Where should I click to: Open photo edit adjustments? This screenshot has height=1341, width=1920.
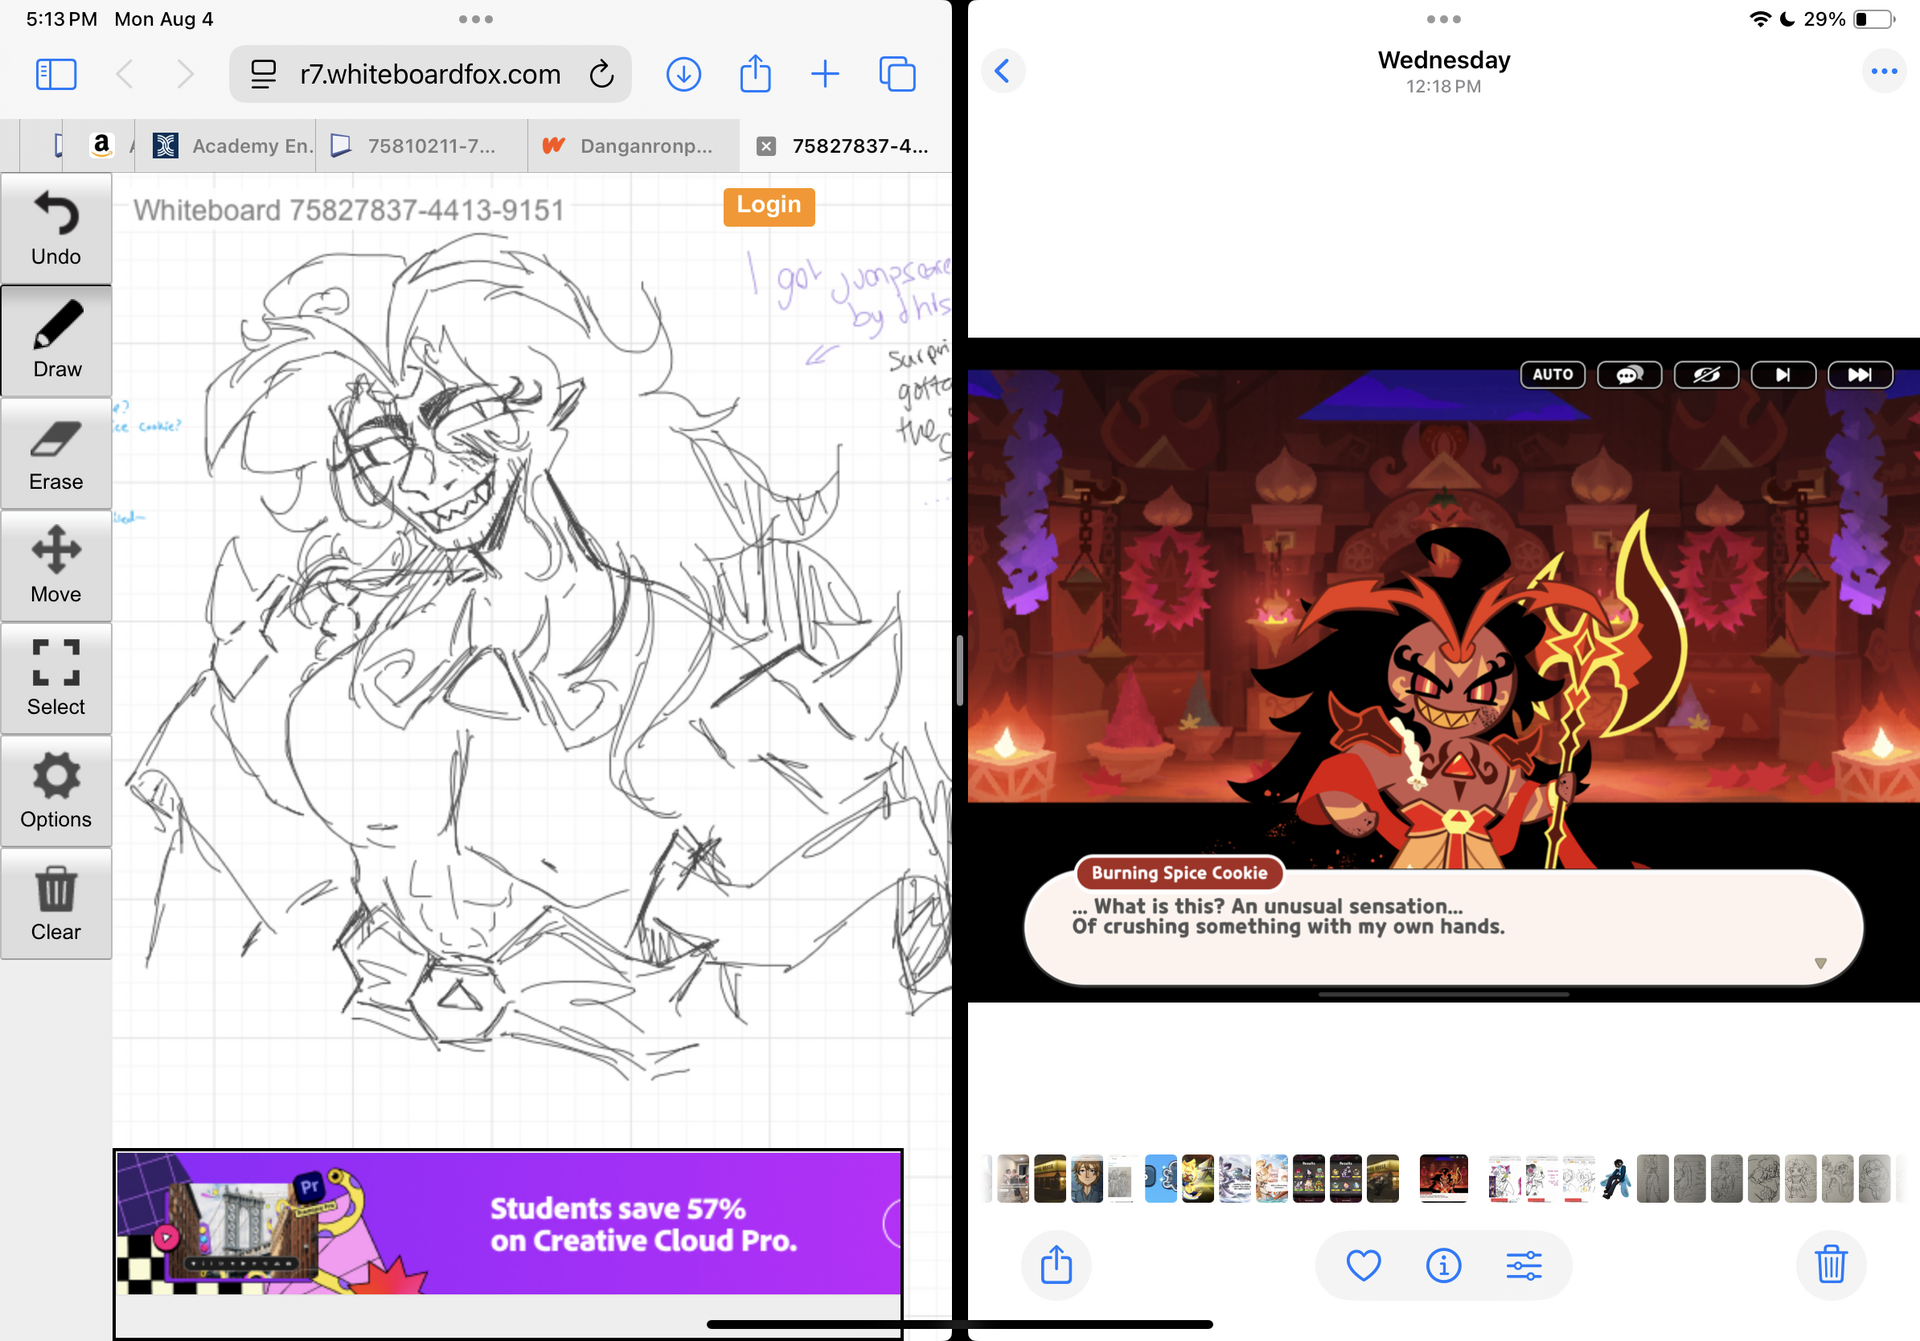pyautogui.click(x=1523, y=1265)
